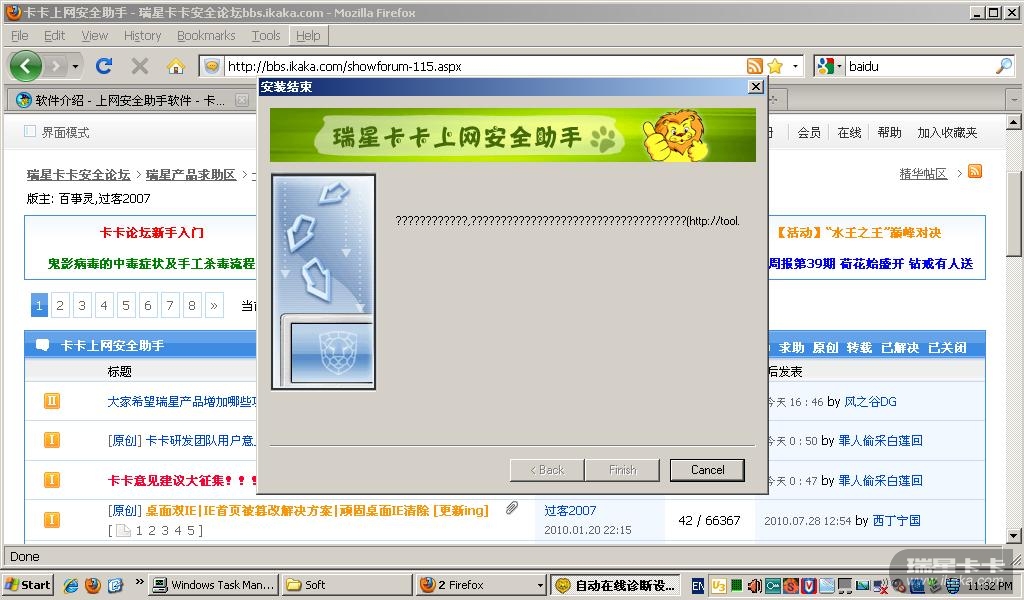Bookmark this page with the star icon
The image size is (1024, 600).
(x=775, y=66)
